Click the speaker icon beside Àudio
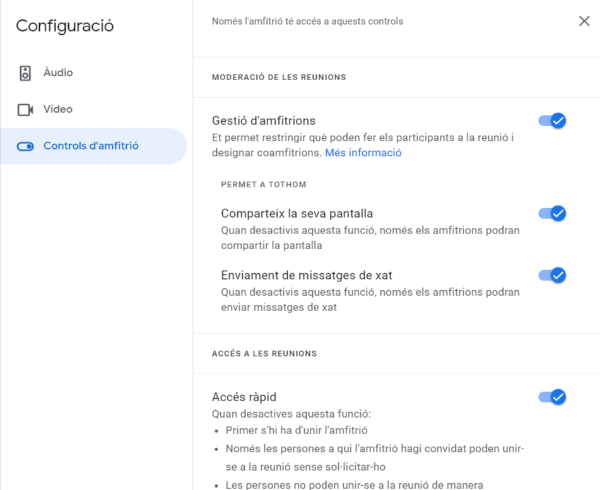Viewport: 600px width, 490px height. pyautogui.click(x=25, y=73)
